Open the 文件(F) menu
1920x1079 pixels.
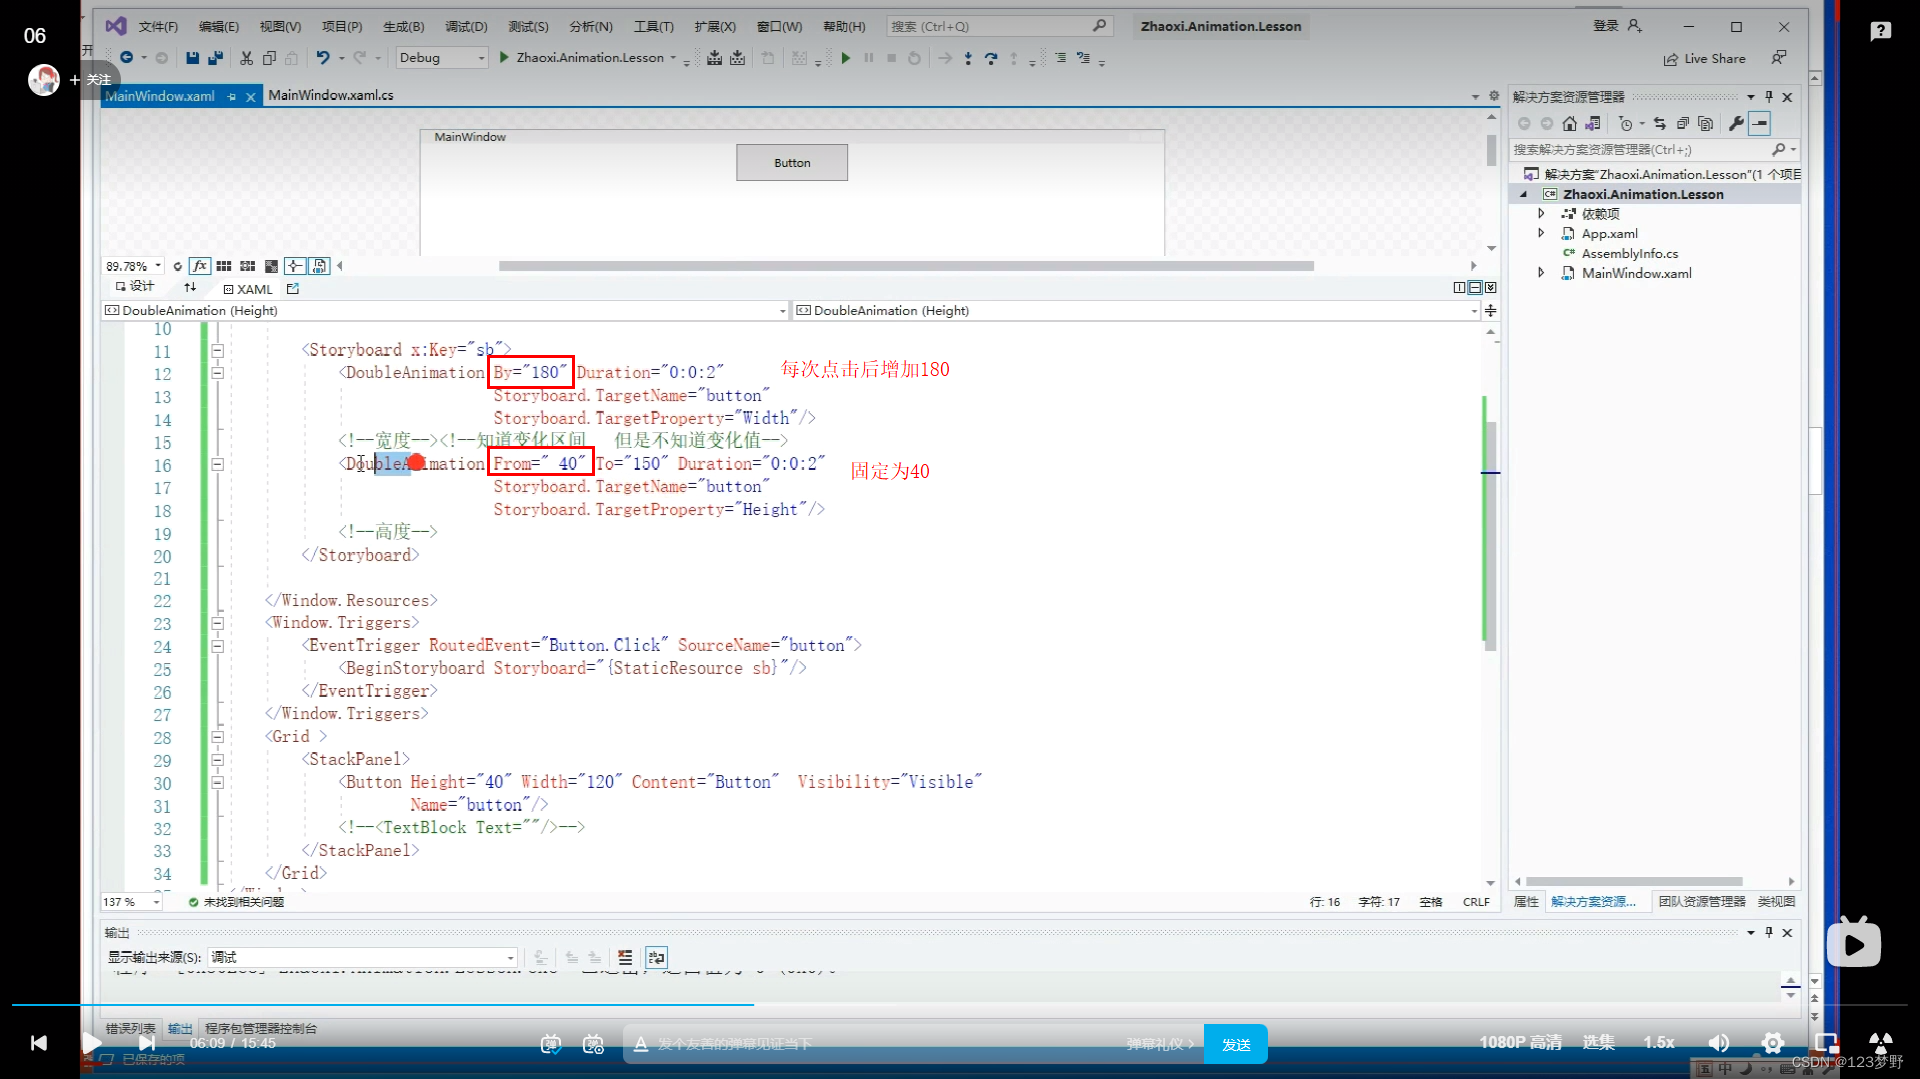(x=158, y=27)
